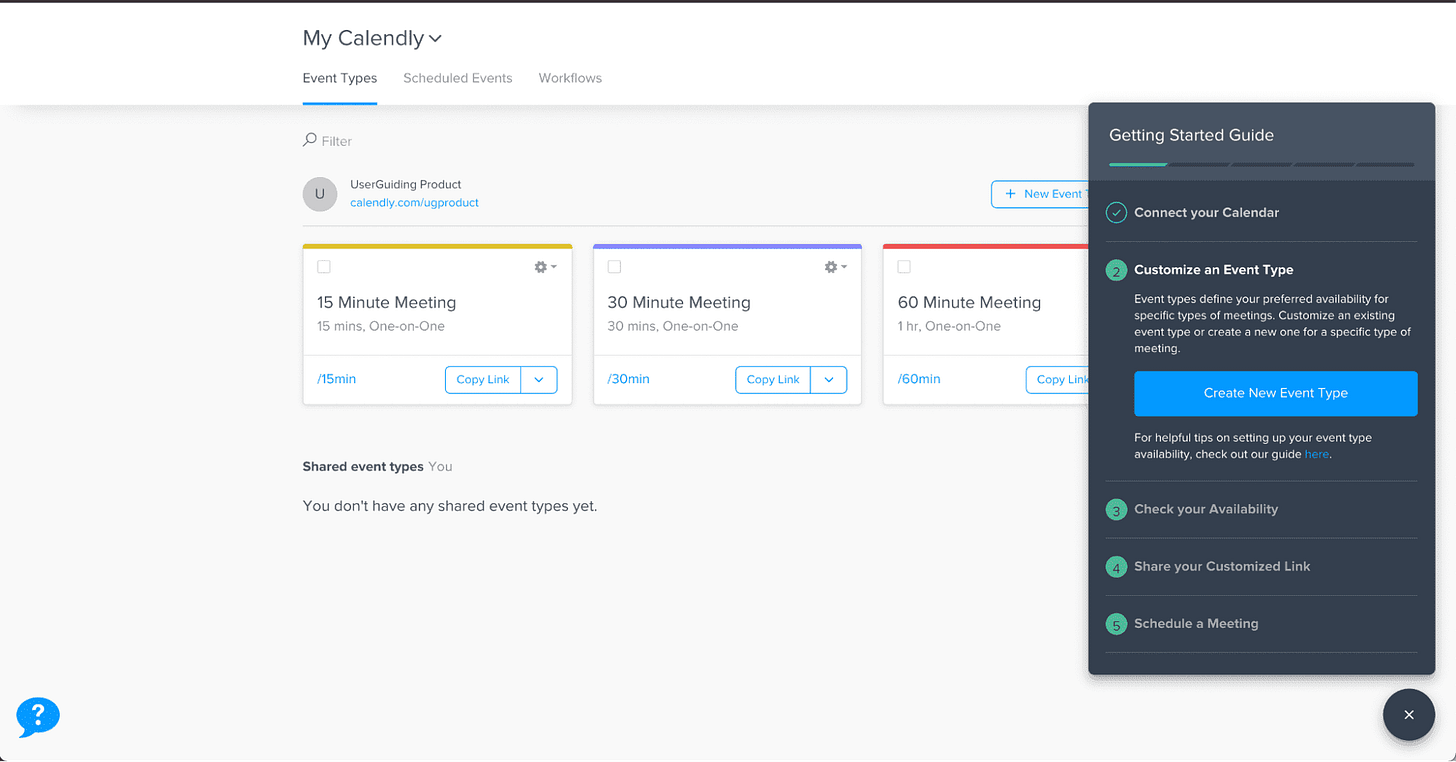Open the availability guide via the here link

point(1316,454)
